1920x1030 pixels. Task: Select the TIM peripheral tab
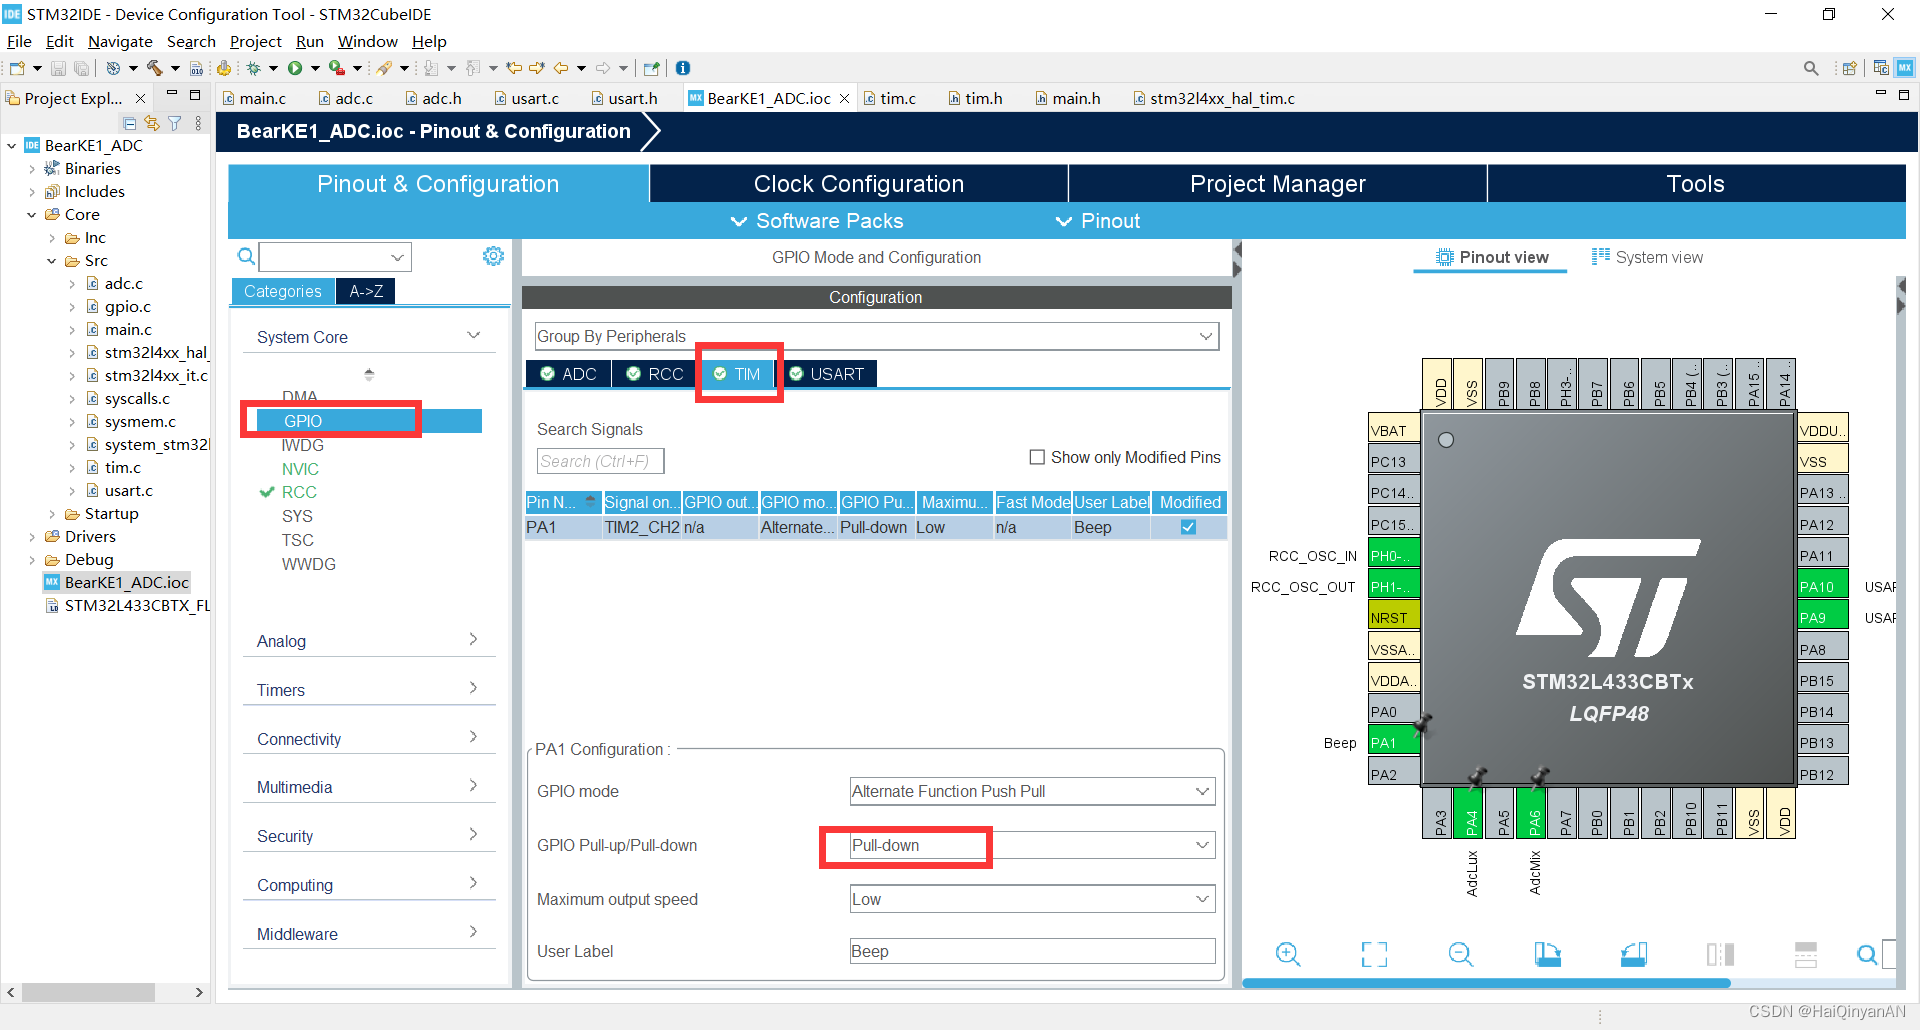(x=737, y=374)
